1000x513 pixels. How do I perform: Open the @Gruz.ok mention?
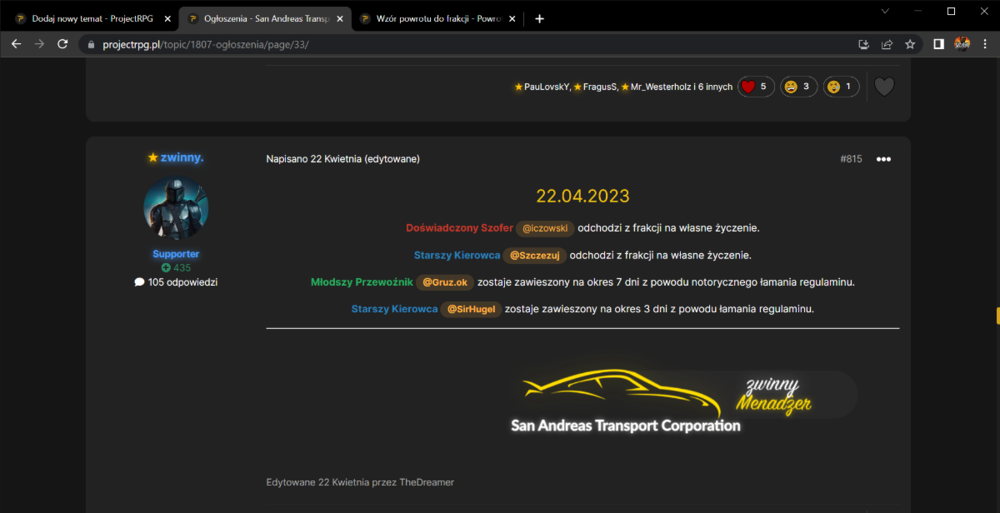pyautogui.click(x=445, y=282)
